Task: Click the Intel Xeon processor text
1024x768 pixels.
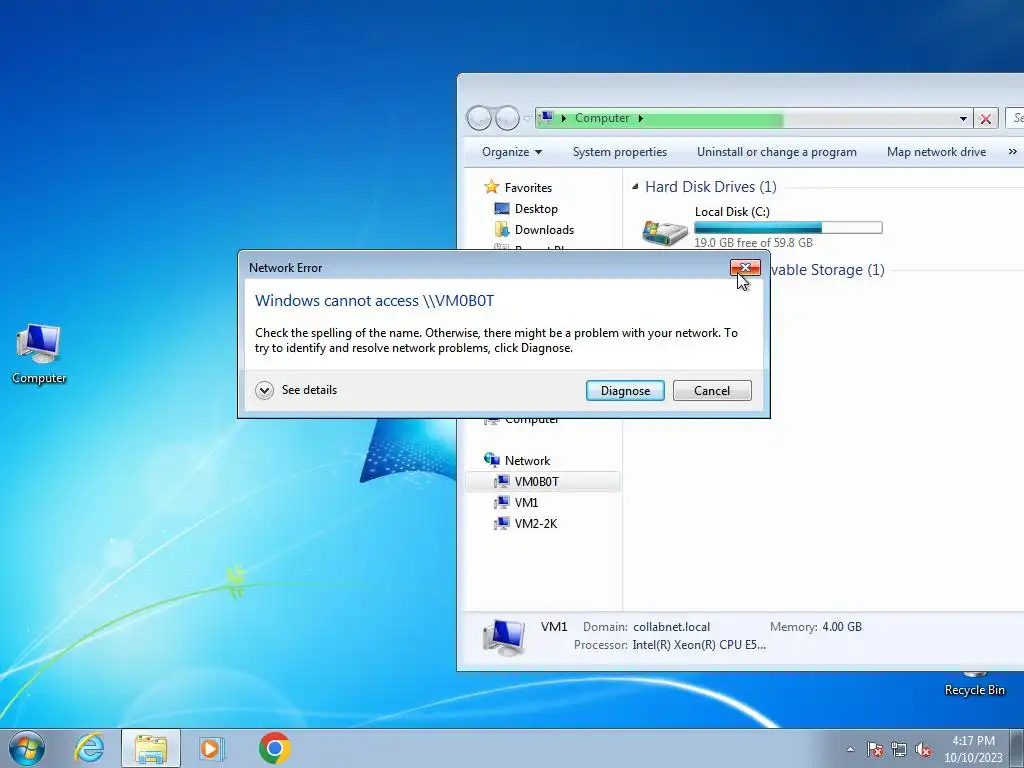Action: [699, 645]
